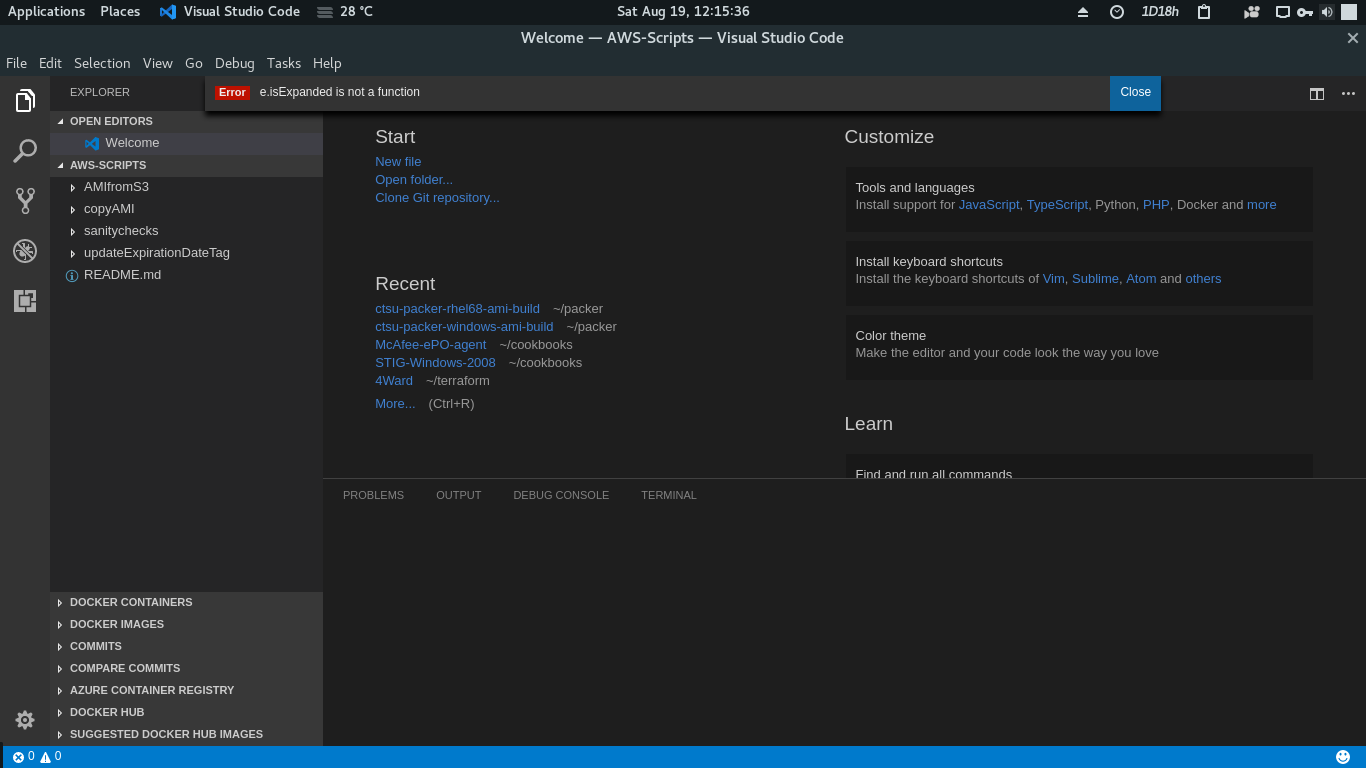
Task: Close the e.isExpanded error notification
Action: [x=1134, y=92]
